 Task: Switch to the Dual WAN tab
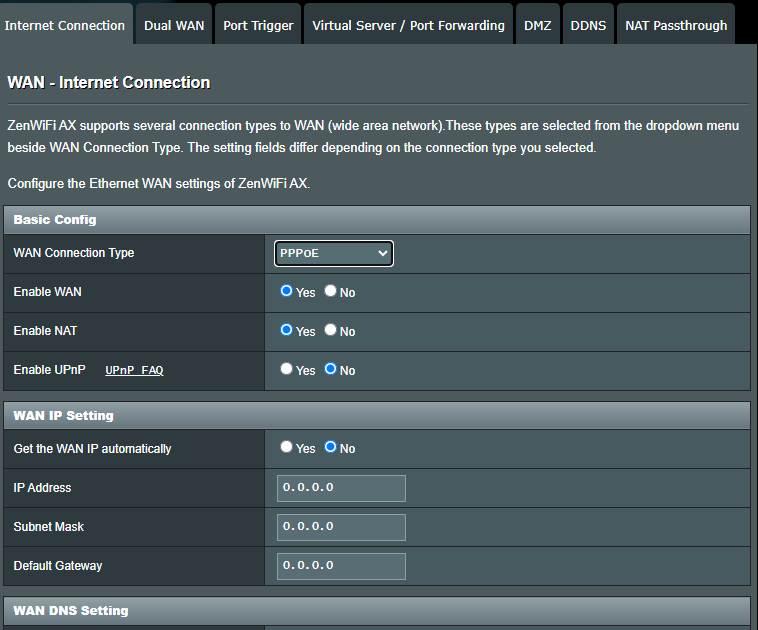point(174,25)
